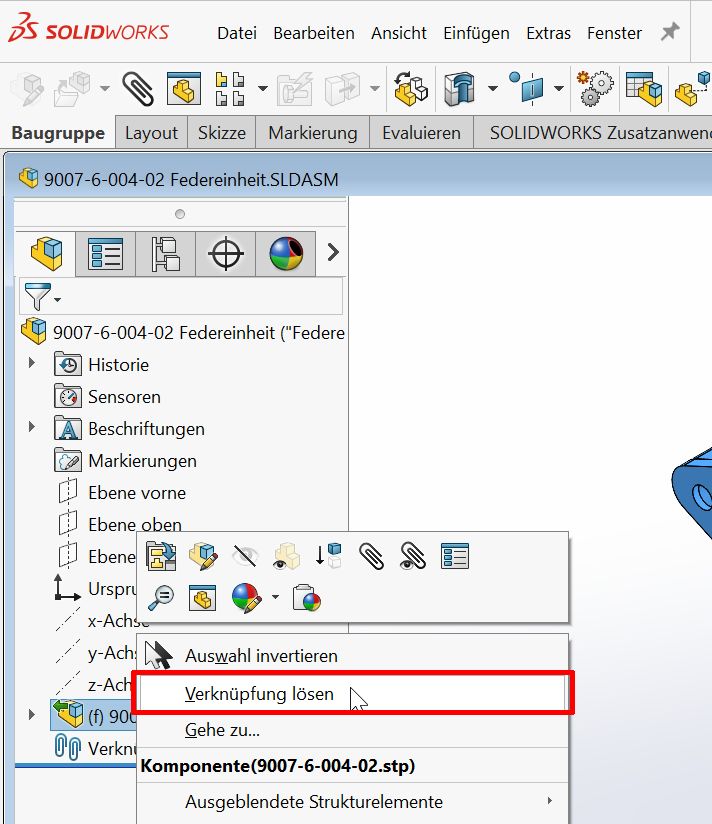Click component preview window icon in context toolbar
712x824 pixels.
pos(203,598)
